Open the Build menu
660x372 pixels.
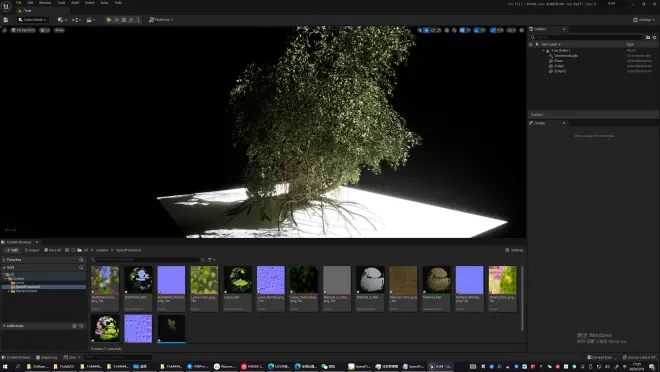click(x=75, y=3)
